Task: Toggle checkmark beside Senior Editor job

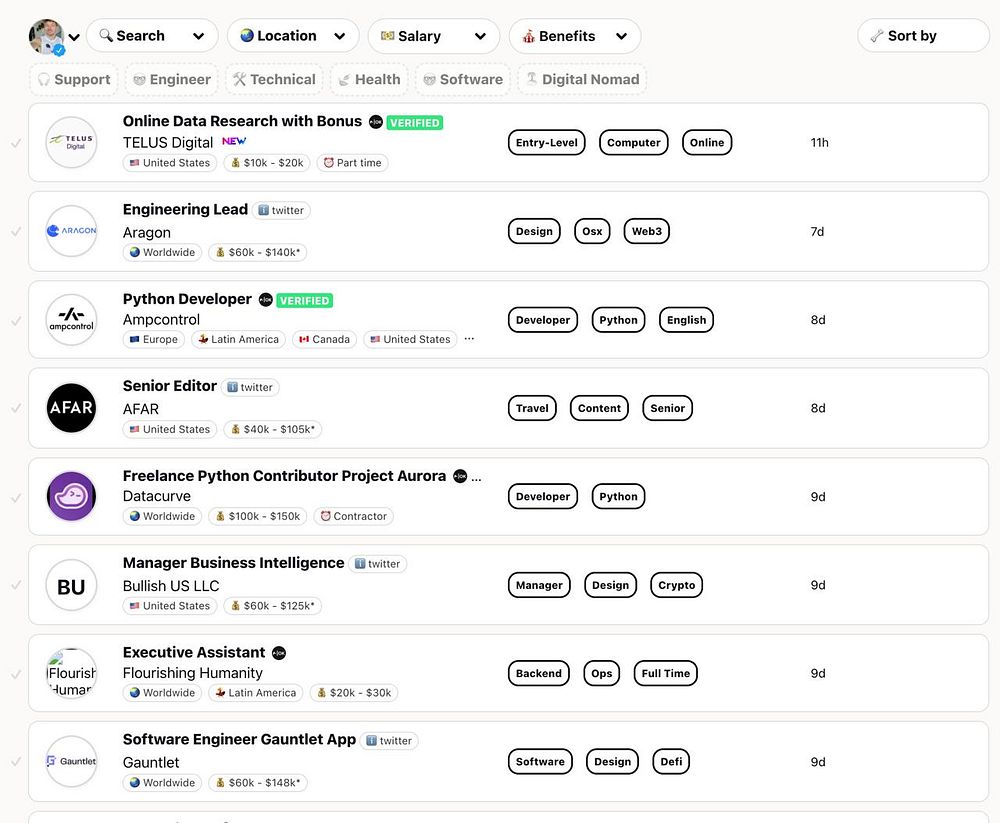Action: coord(16,408)
